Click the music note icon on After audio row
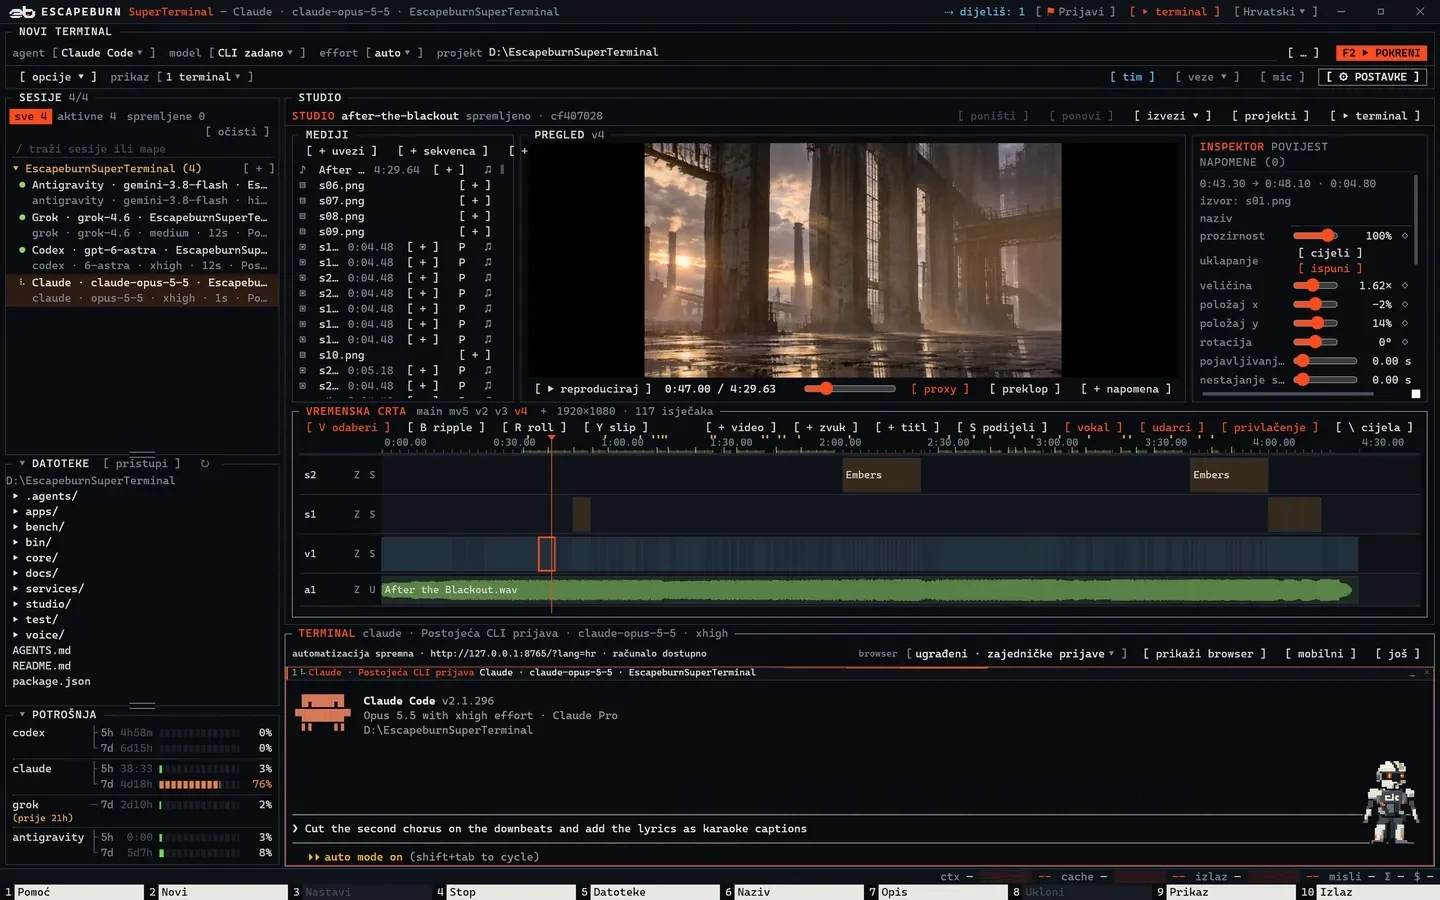1440x900 pixels. click(303, 170)
